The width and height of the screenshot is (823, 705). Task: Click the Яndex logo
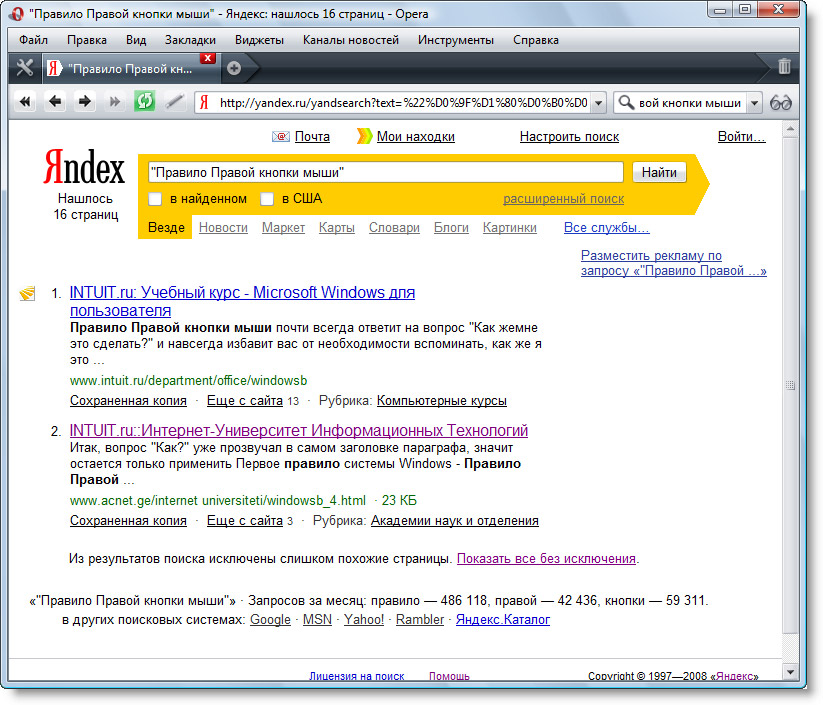pyautogui.click(x=84, y=167)
